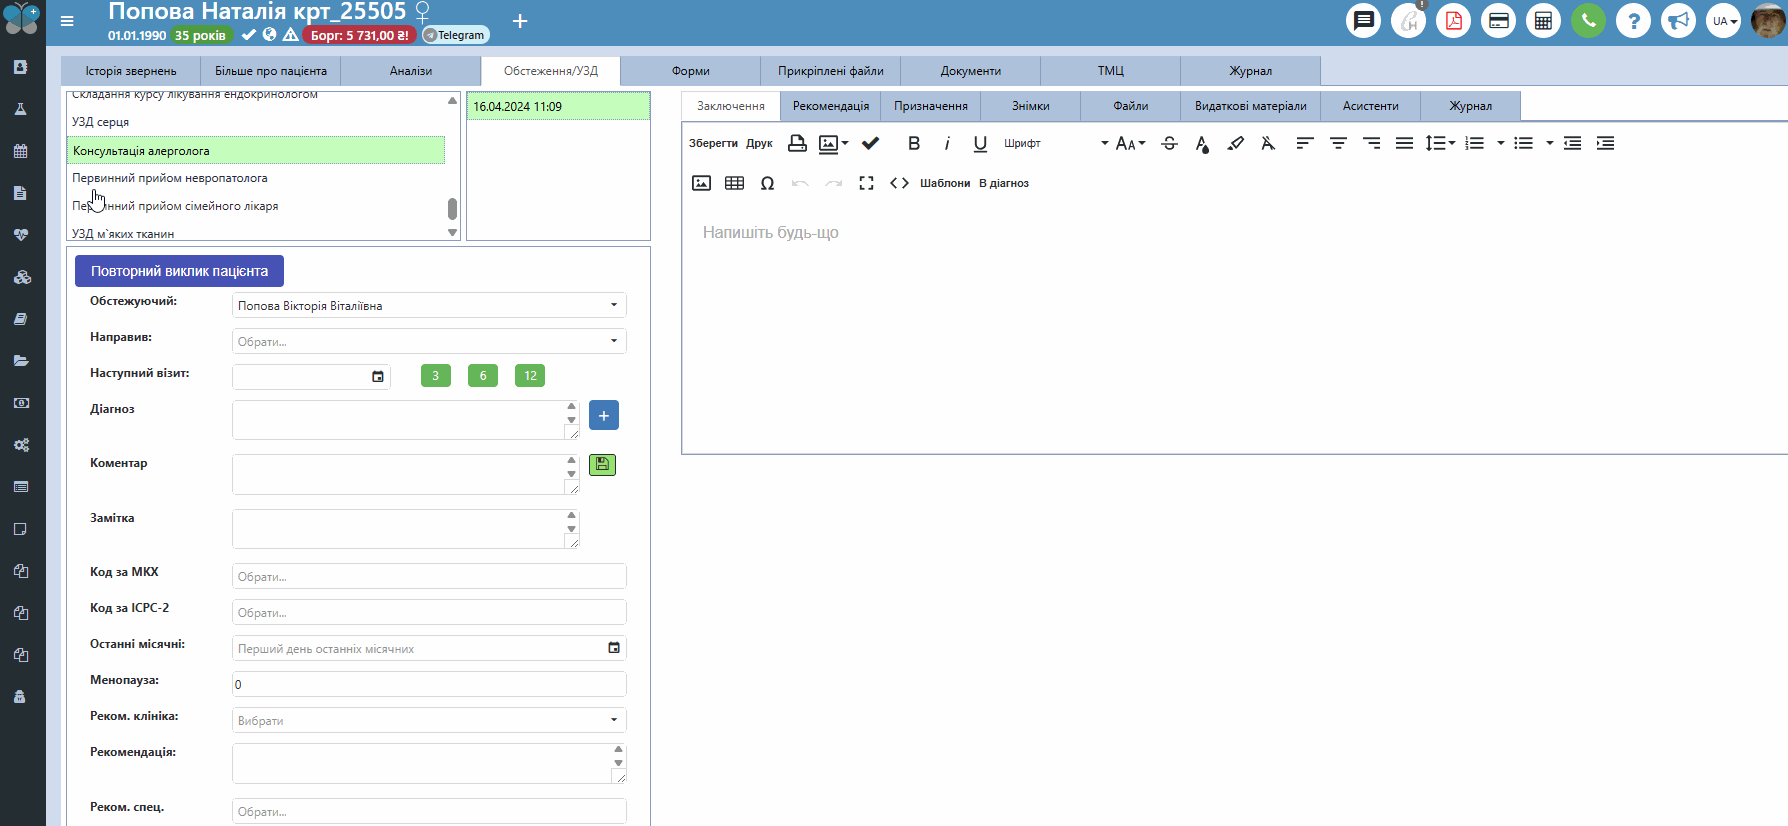Image resolution: width=1788 pixels, height=826 pixels.
Task: Open the payment card icon
Action: [x=1498, y=21]
